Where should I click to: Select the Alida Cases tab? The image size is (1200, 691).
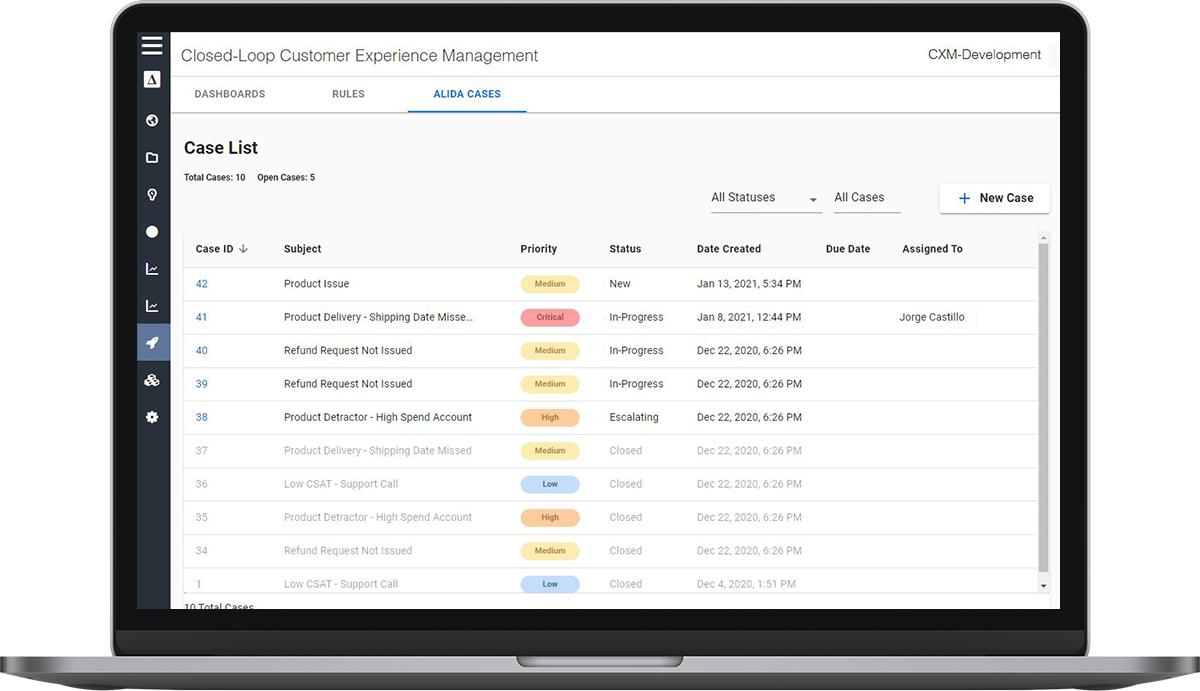tap(467, 94)
